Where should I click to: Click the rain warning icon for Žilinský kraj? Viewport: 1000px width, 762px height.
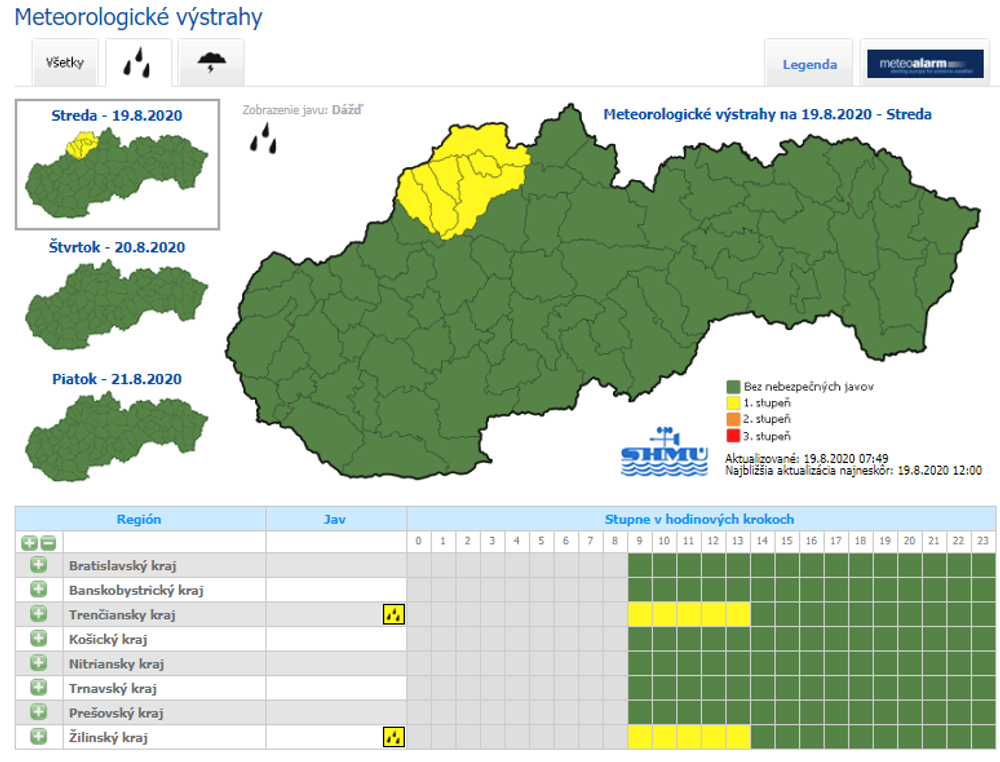[394, 737]
